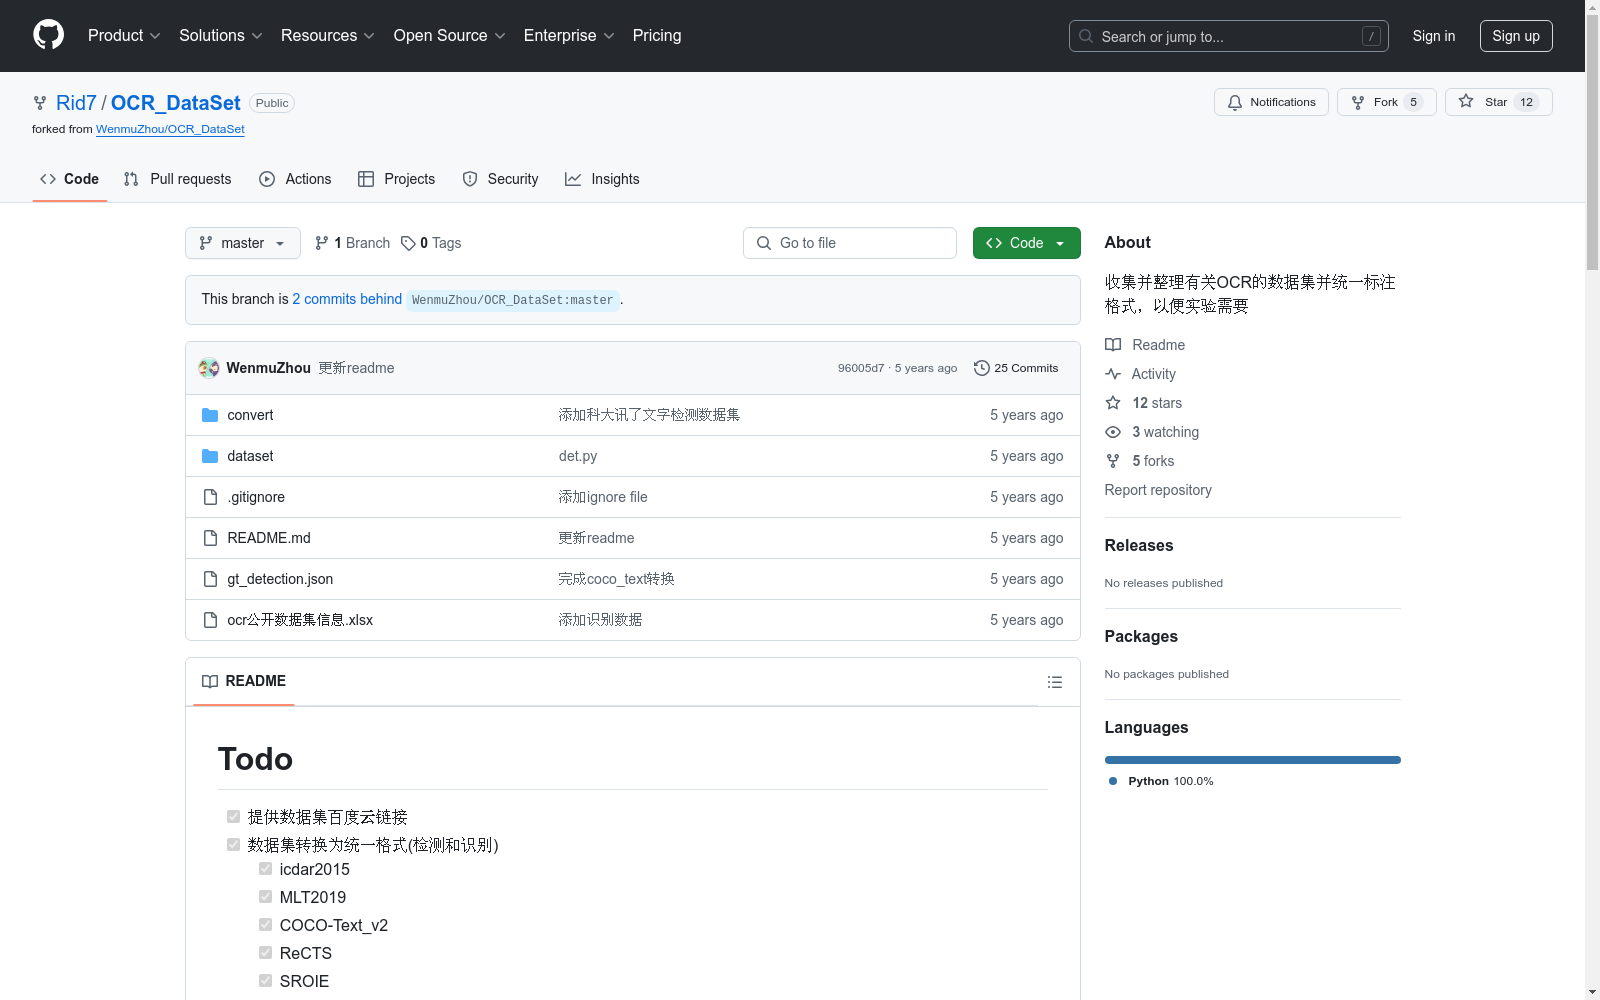Click the README book icon in file panel

point(210,681)
